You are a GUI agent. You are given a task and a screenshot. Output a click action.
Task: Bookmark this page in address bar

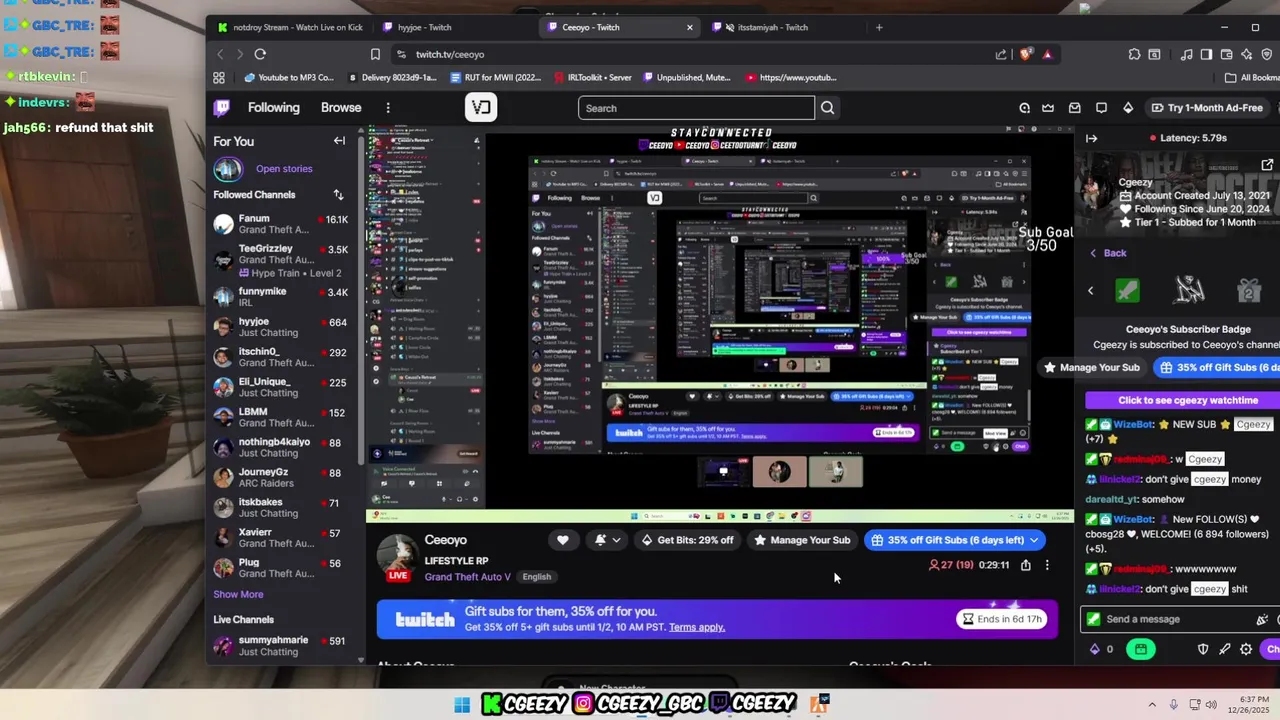click(x=375, y=54)
